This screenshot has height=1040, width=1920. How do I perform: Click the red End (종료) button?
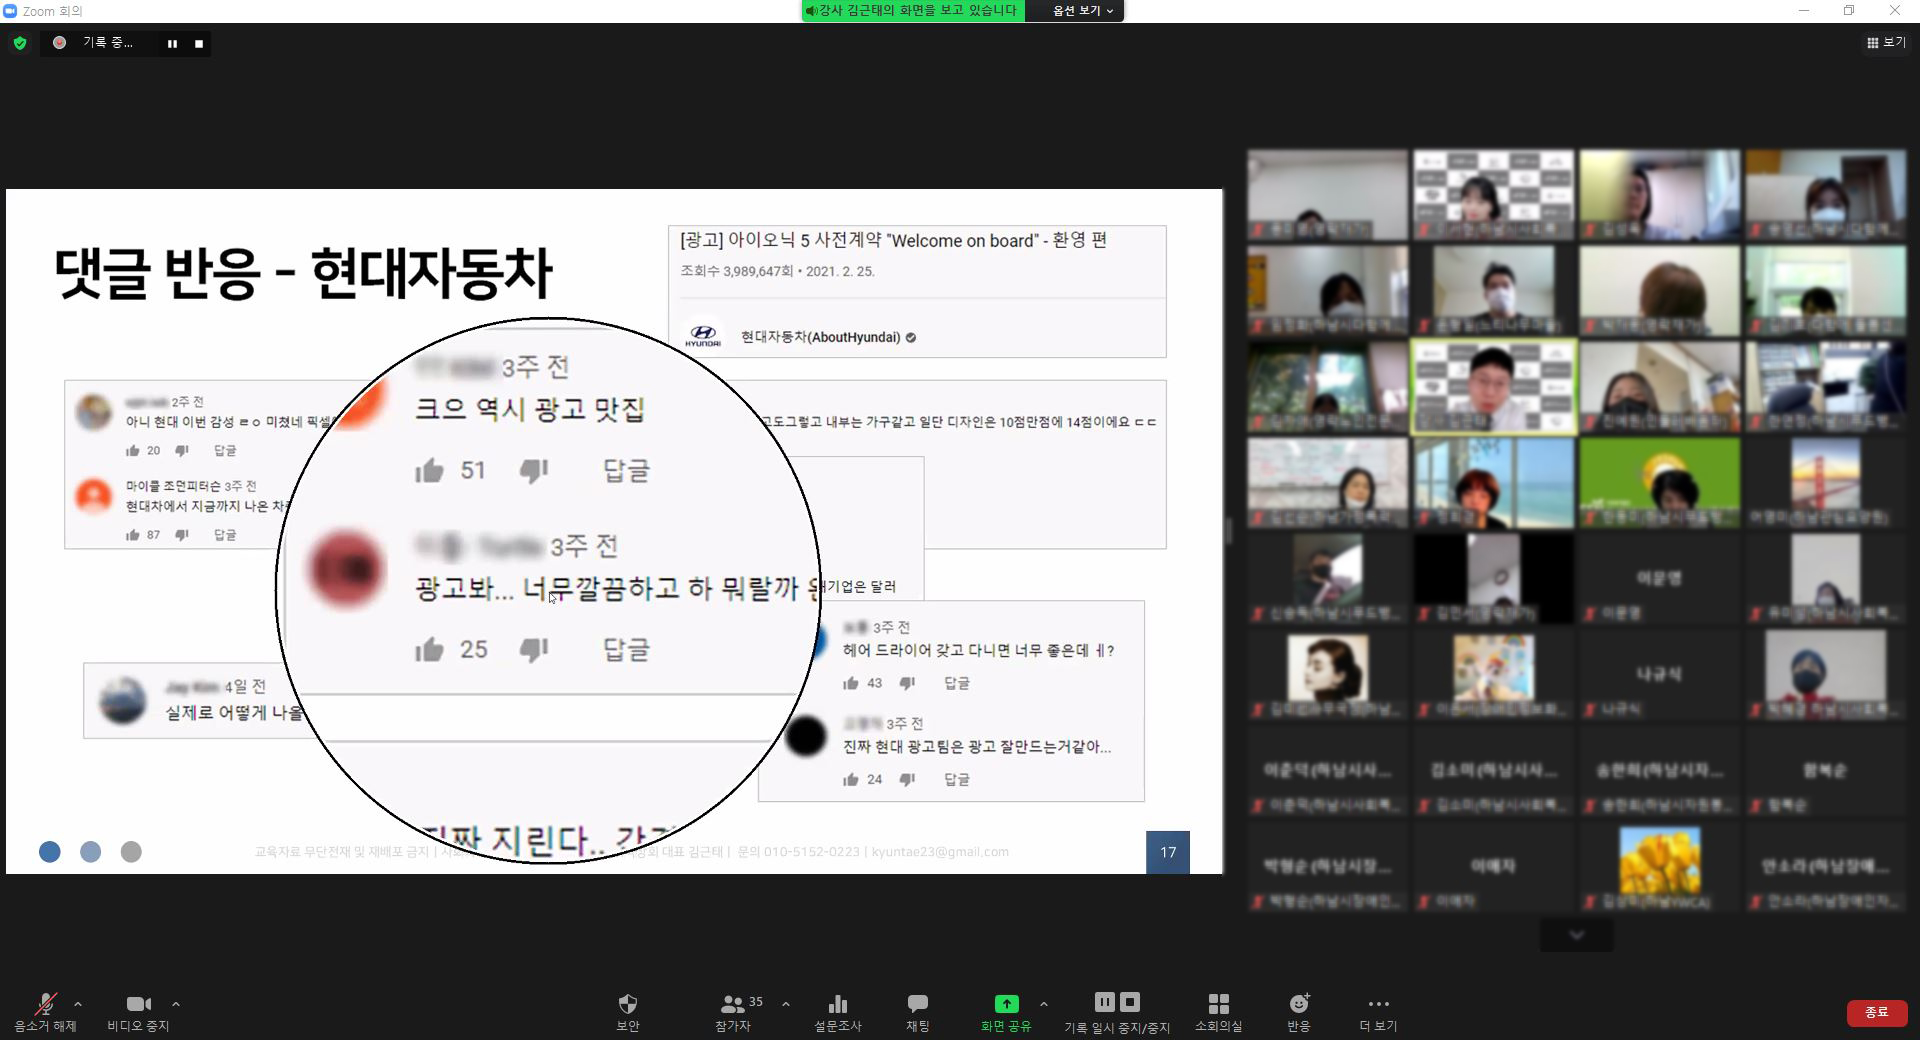[1876, 1012]
